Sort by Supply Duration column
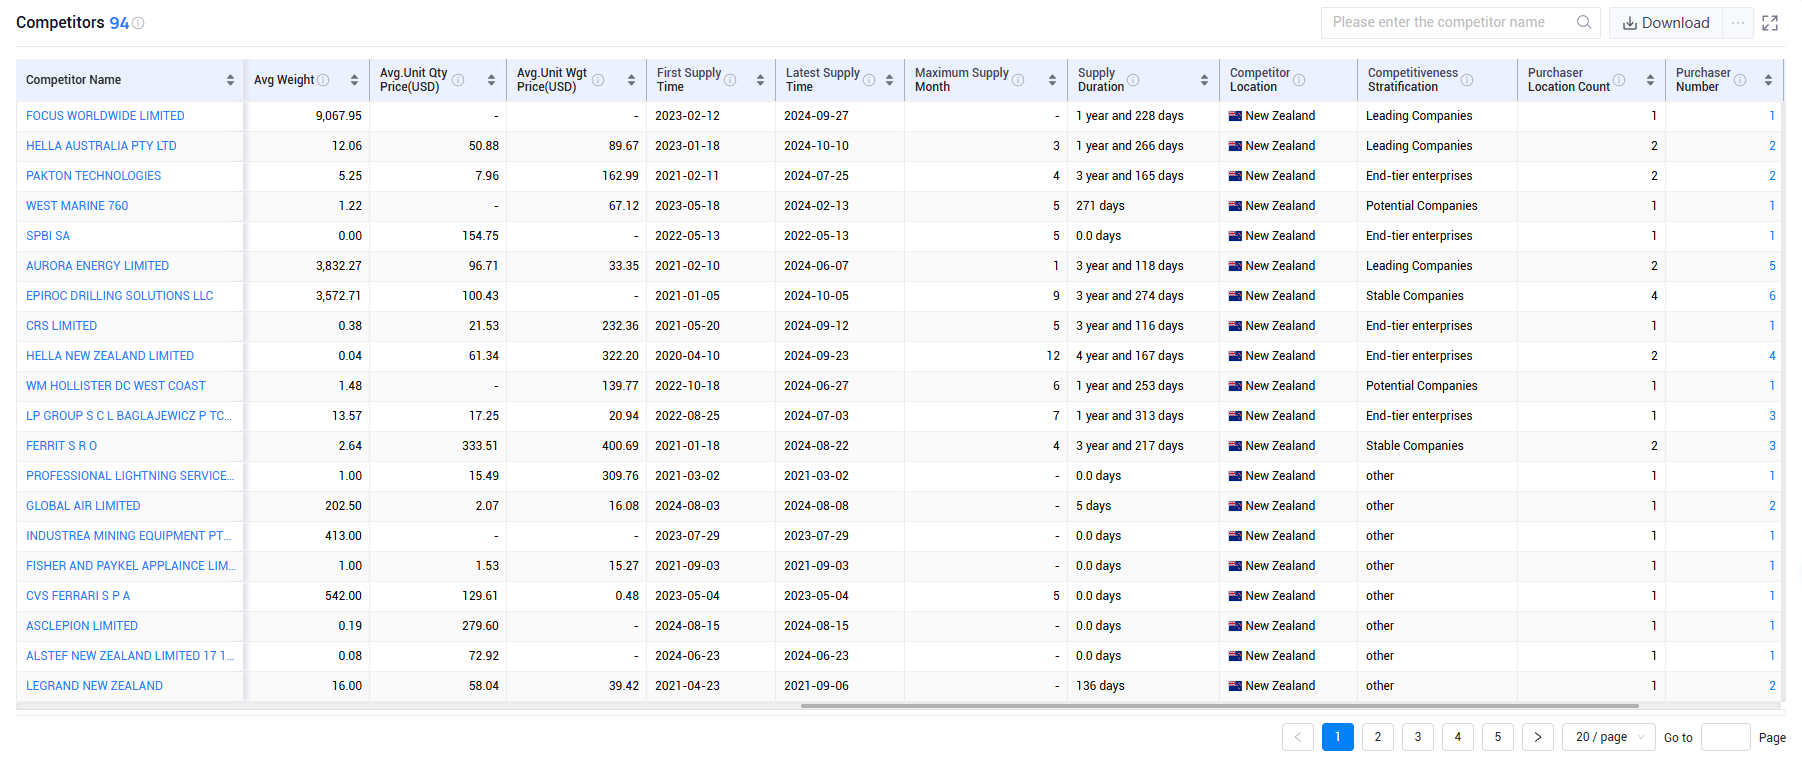This screenshot has height=760, width=1802. (1204, 80)
